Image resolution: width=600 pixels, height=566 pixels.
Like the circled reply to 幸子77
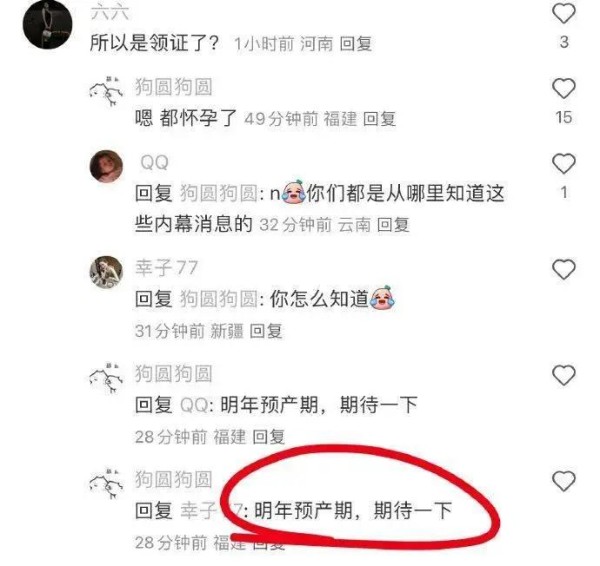click(564, 481)
